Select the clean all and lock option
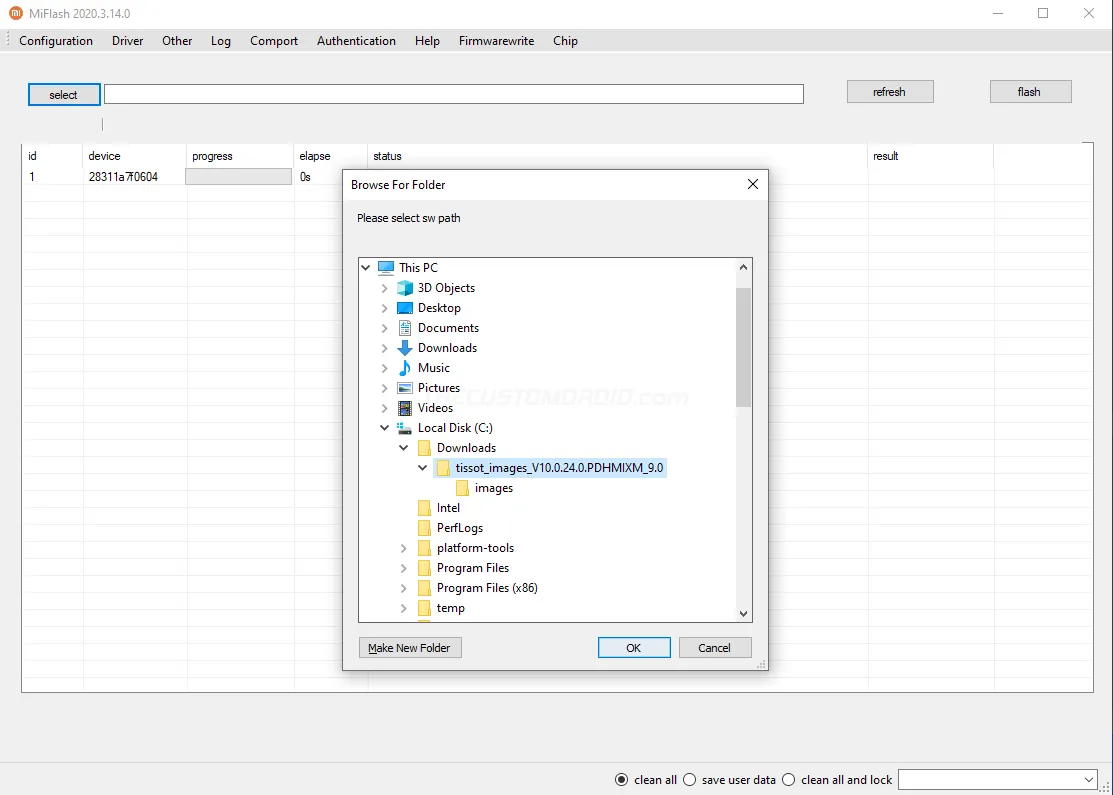This screenshot has height=795, width=1113. pyautogui.click(x=787, y=779)
